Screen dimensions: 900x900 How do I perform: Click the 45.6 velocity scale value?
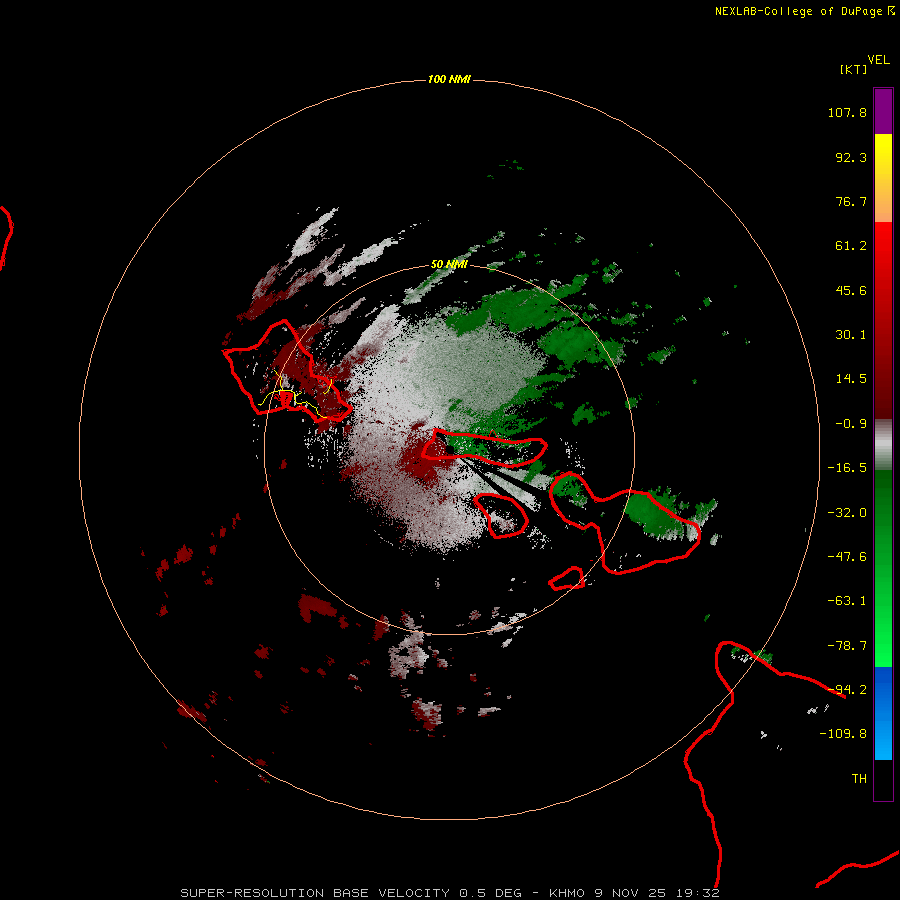851,290
